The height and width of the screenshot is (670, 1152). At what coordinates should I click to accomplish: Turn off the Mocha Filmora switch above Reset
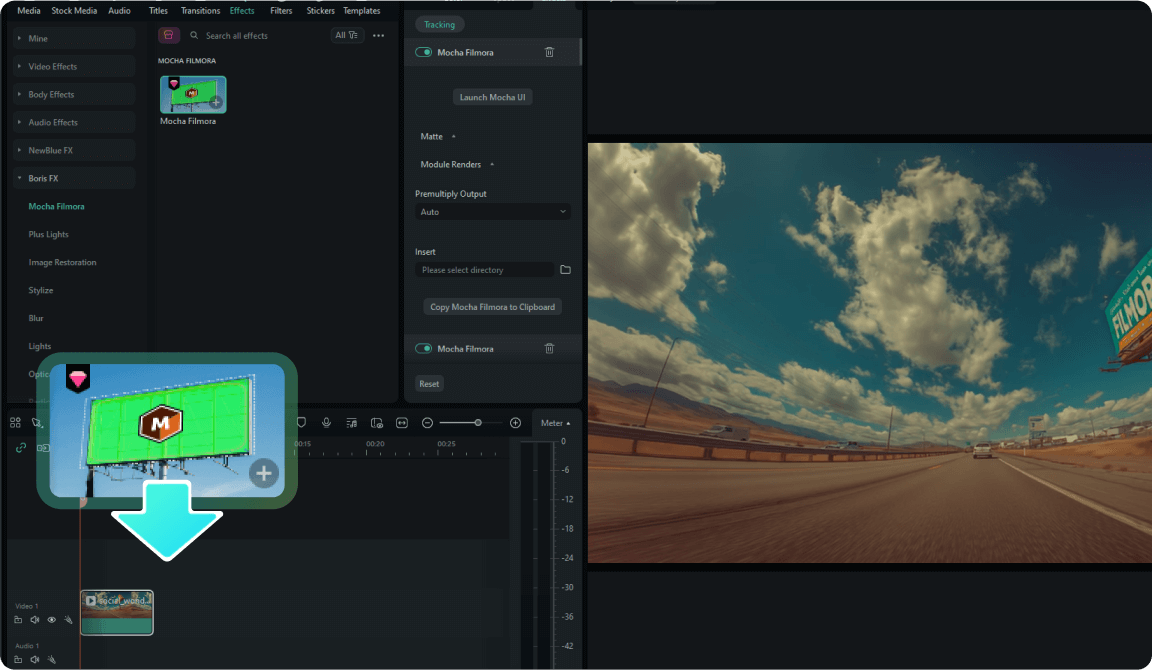click(x=423, y=348)
